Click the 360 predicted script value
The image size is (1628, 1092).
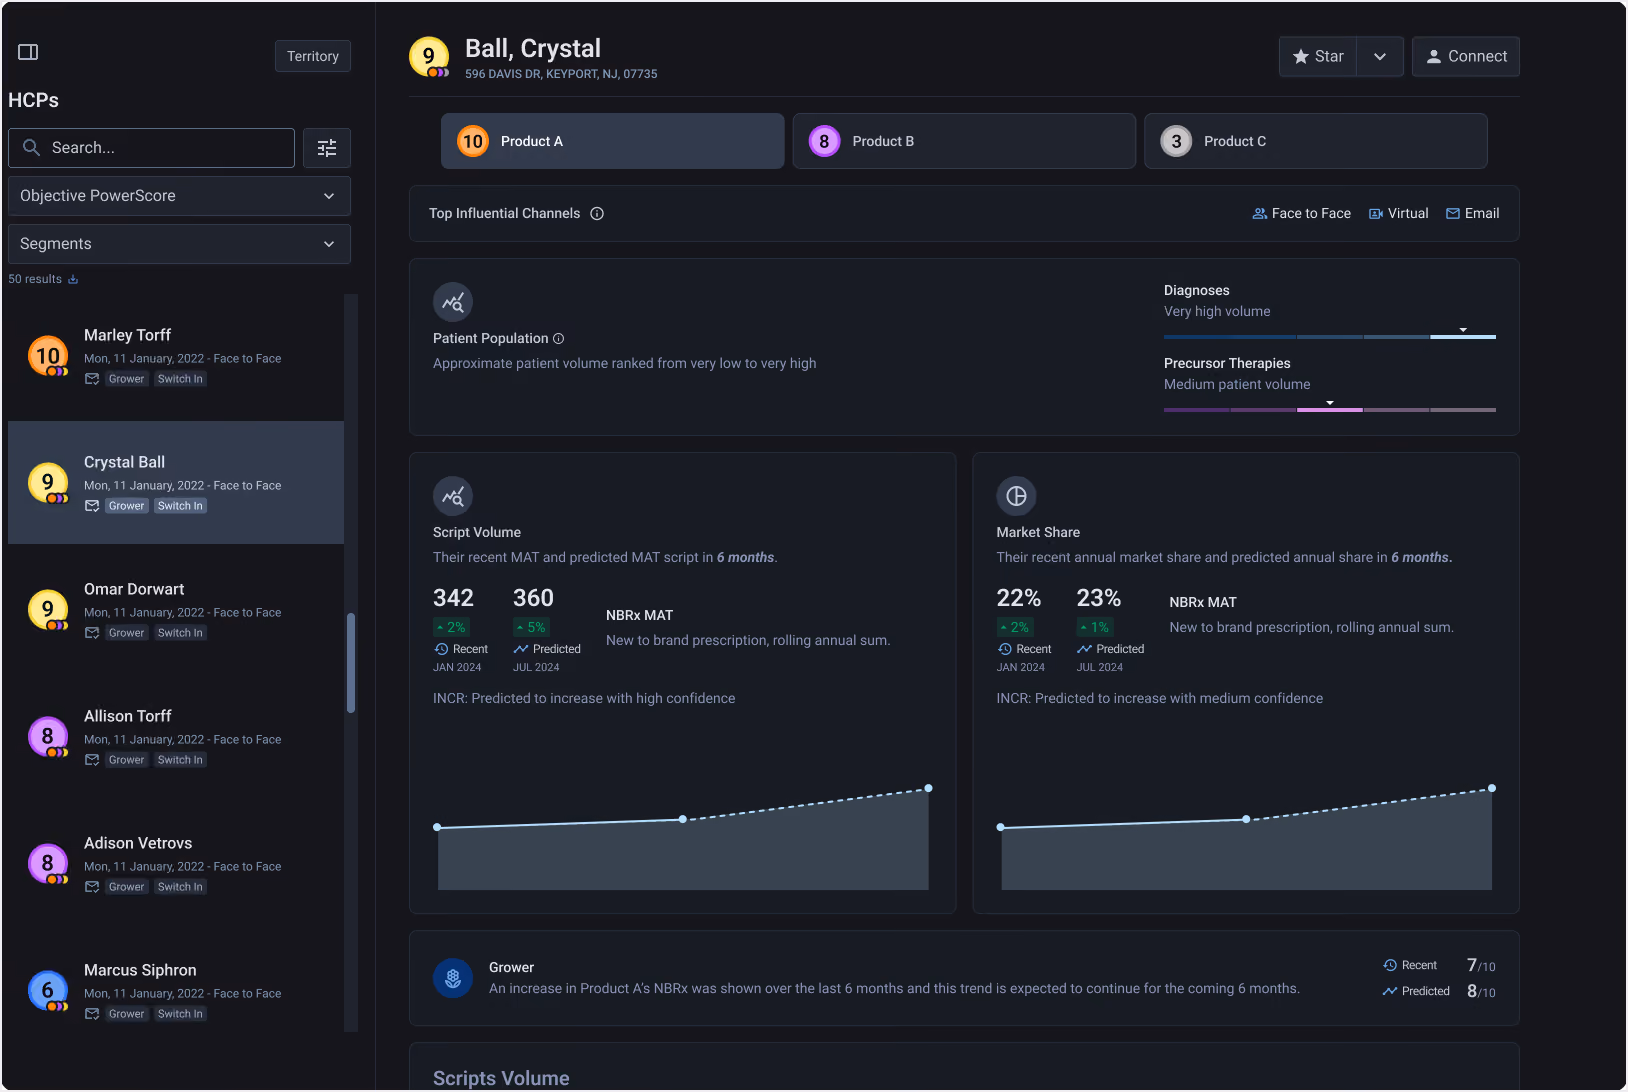533,598
